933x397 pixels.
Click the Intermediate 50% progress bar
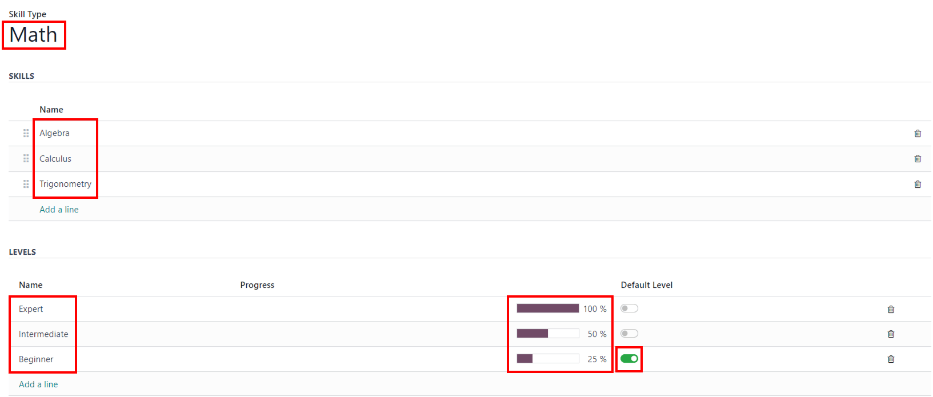point(547,334)
